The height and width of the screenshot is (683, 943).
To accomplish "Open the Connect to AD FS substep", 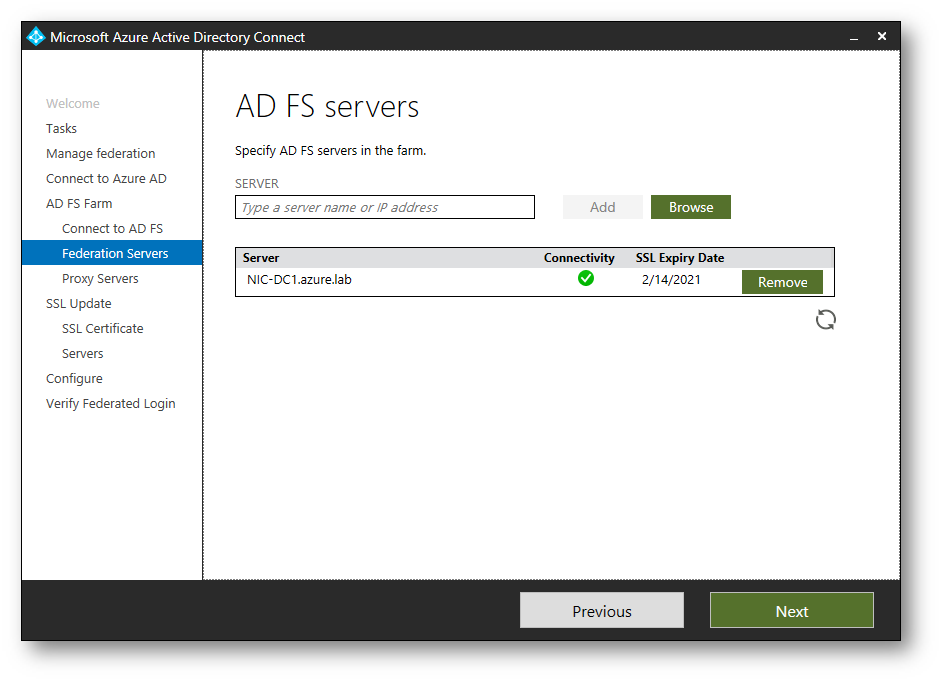I will (112, 228).
